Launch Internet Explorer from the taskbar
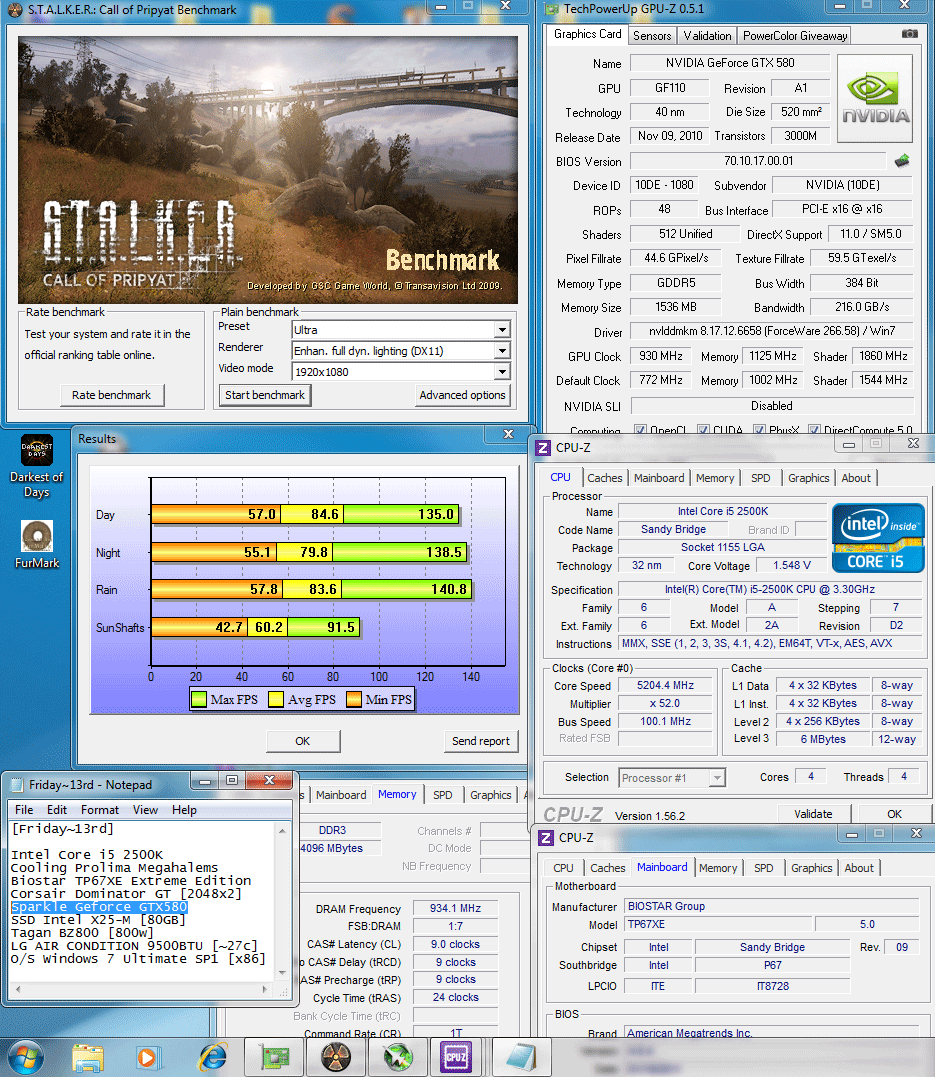Screen dimensions: 935x1077 click(213, 1058)
